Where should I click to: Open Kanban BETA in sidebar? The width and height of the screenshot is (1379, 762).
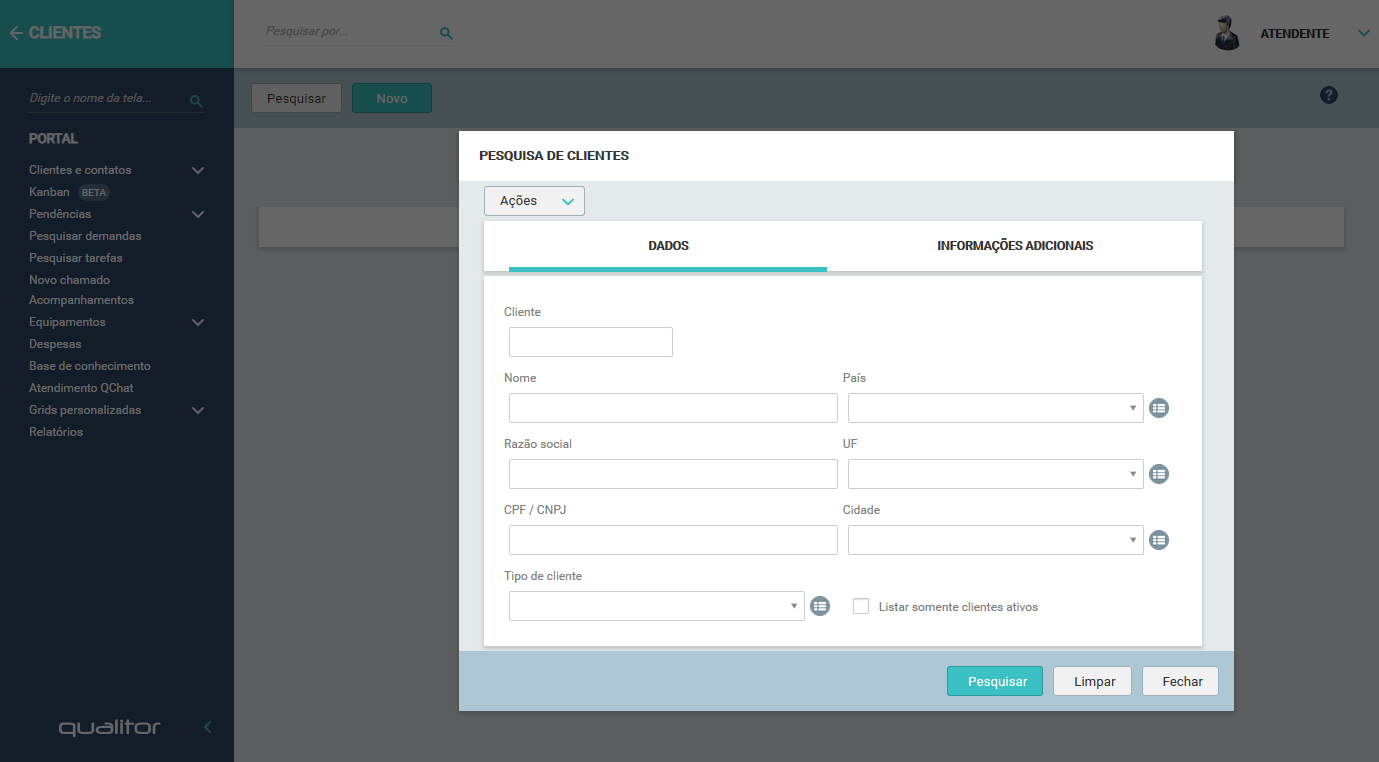69,192
